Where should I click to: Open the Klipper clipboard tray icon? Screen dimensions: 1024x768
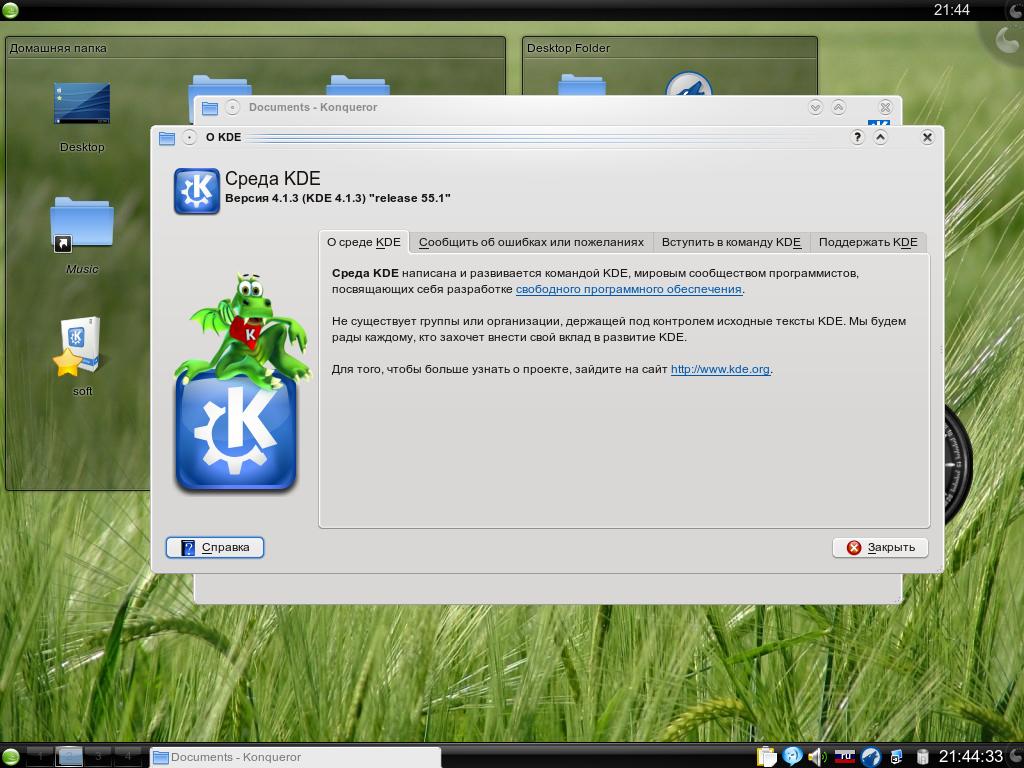tap(767, 757)
